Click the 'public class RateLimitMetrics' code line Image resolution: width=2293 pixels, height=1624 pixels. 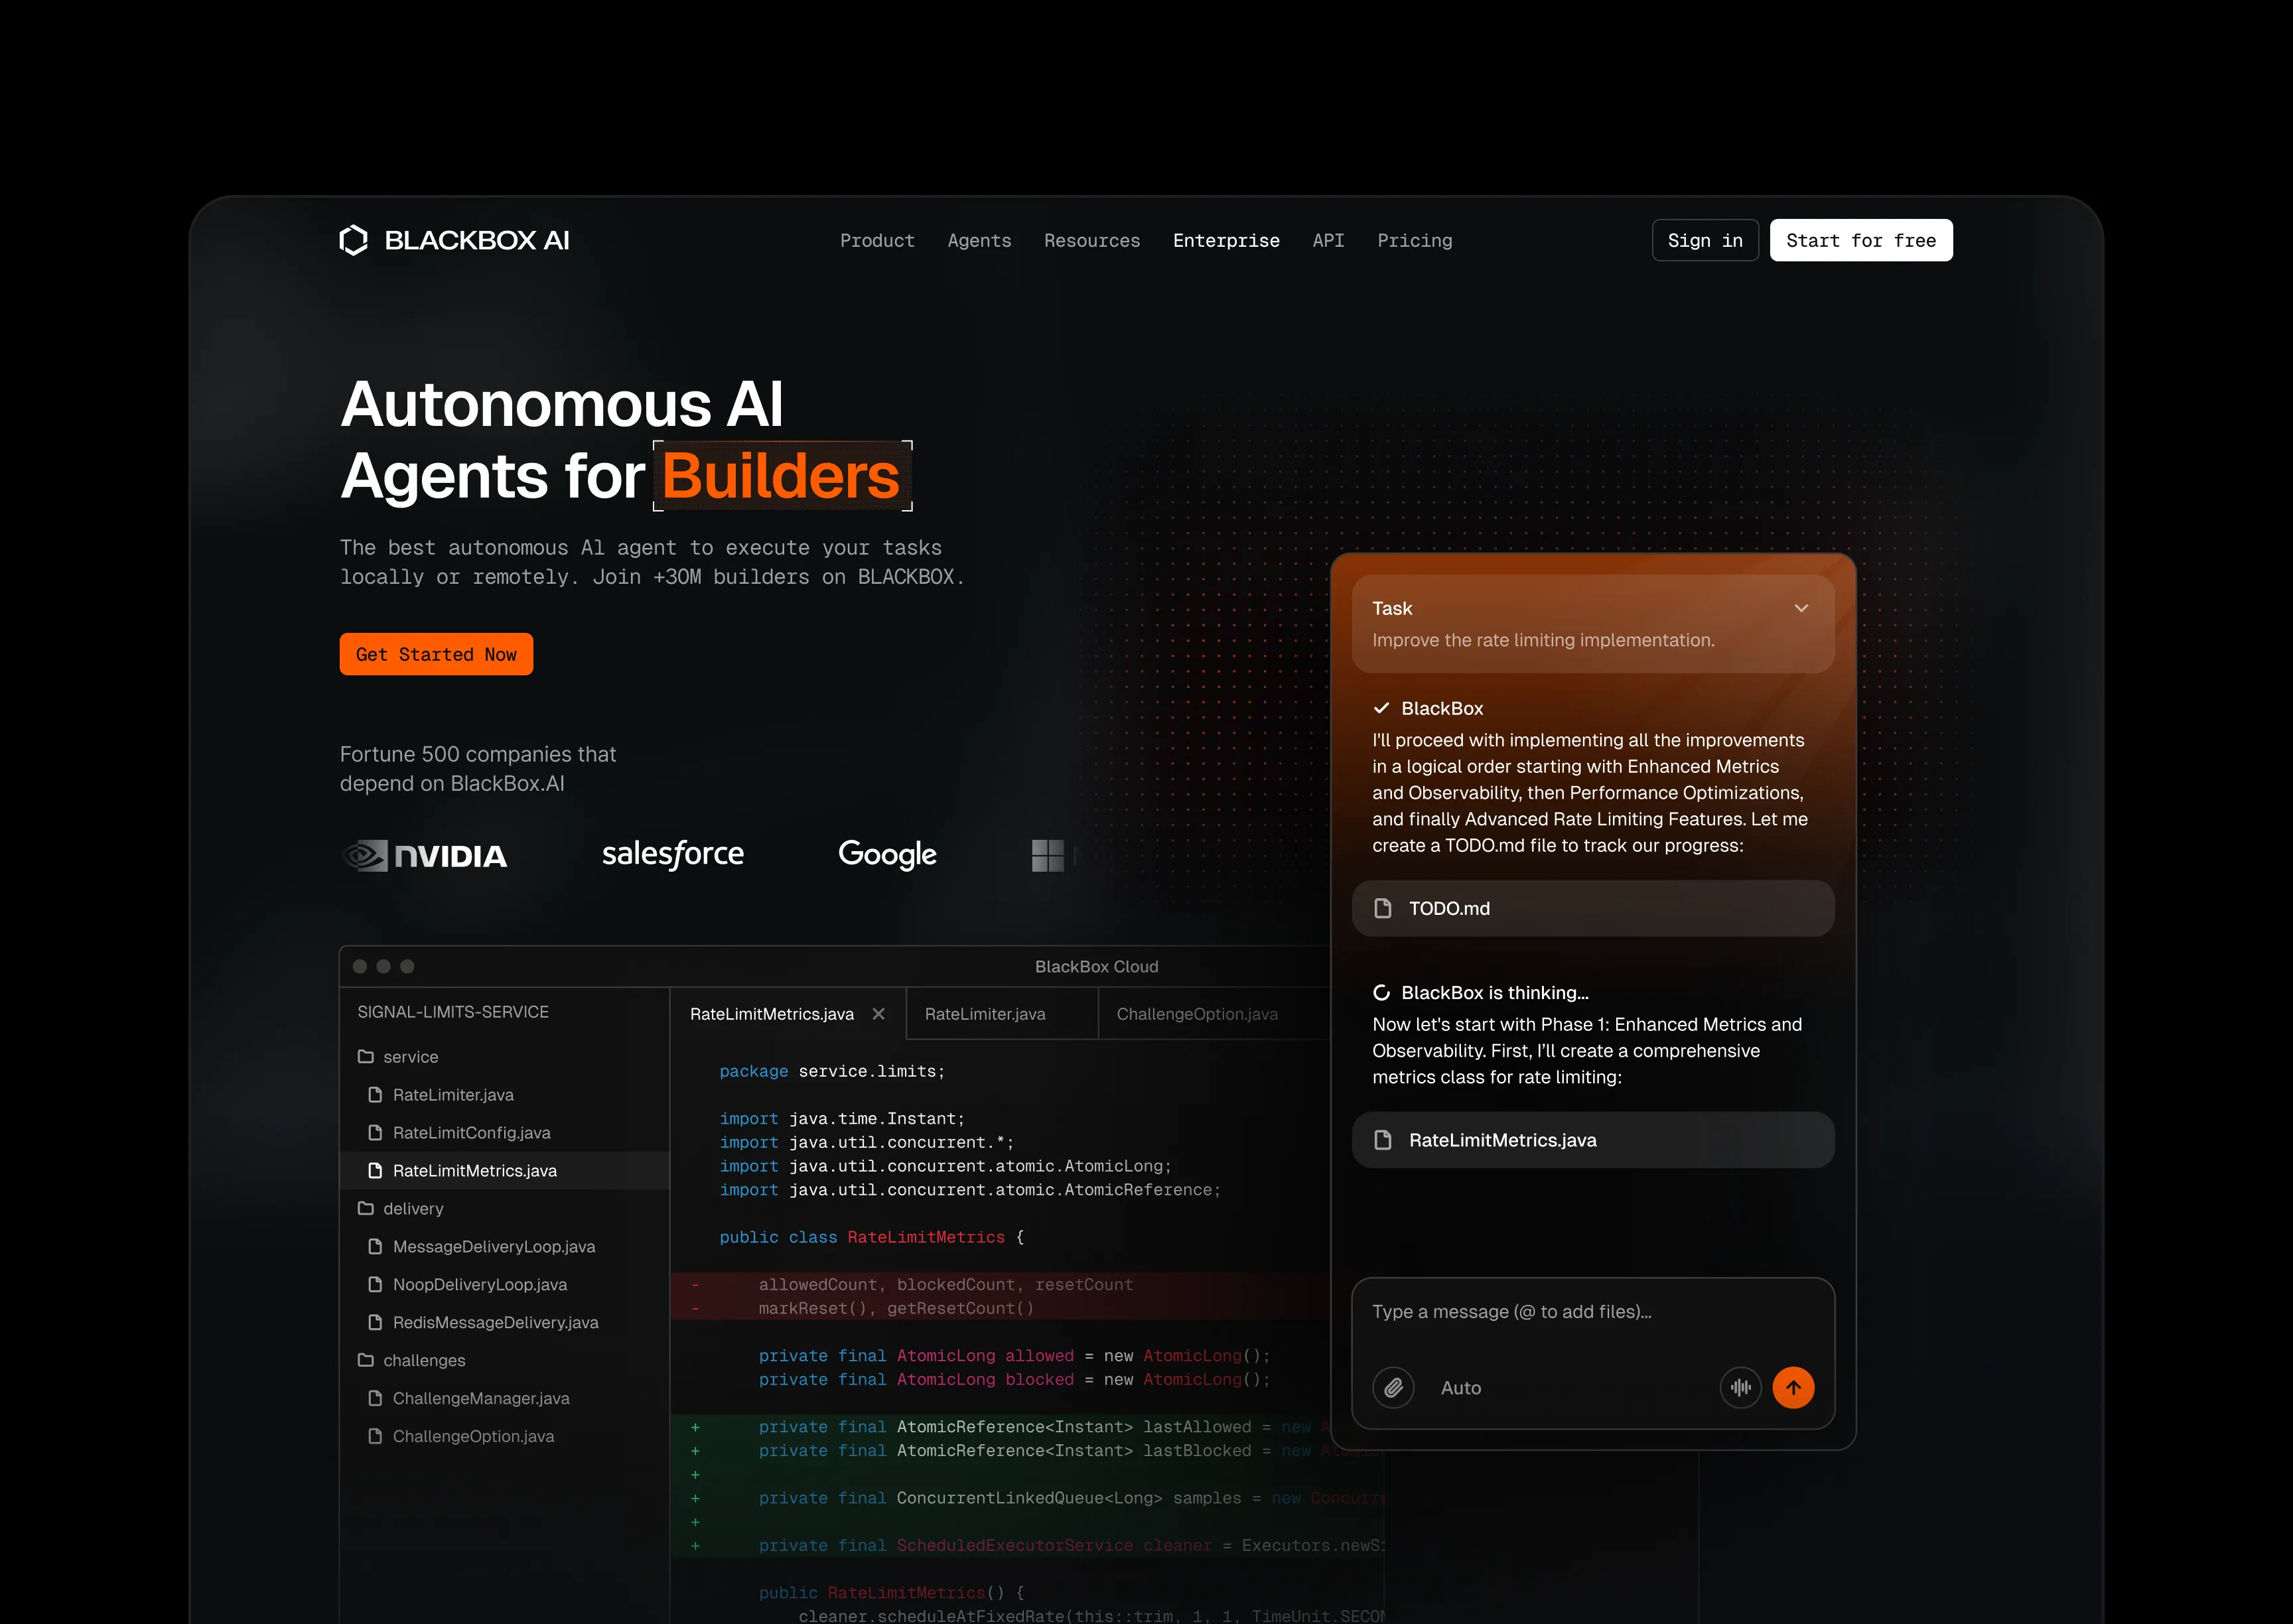(871, 1237)
